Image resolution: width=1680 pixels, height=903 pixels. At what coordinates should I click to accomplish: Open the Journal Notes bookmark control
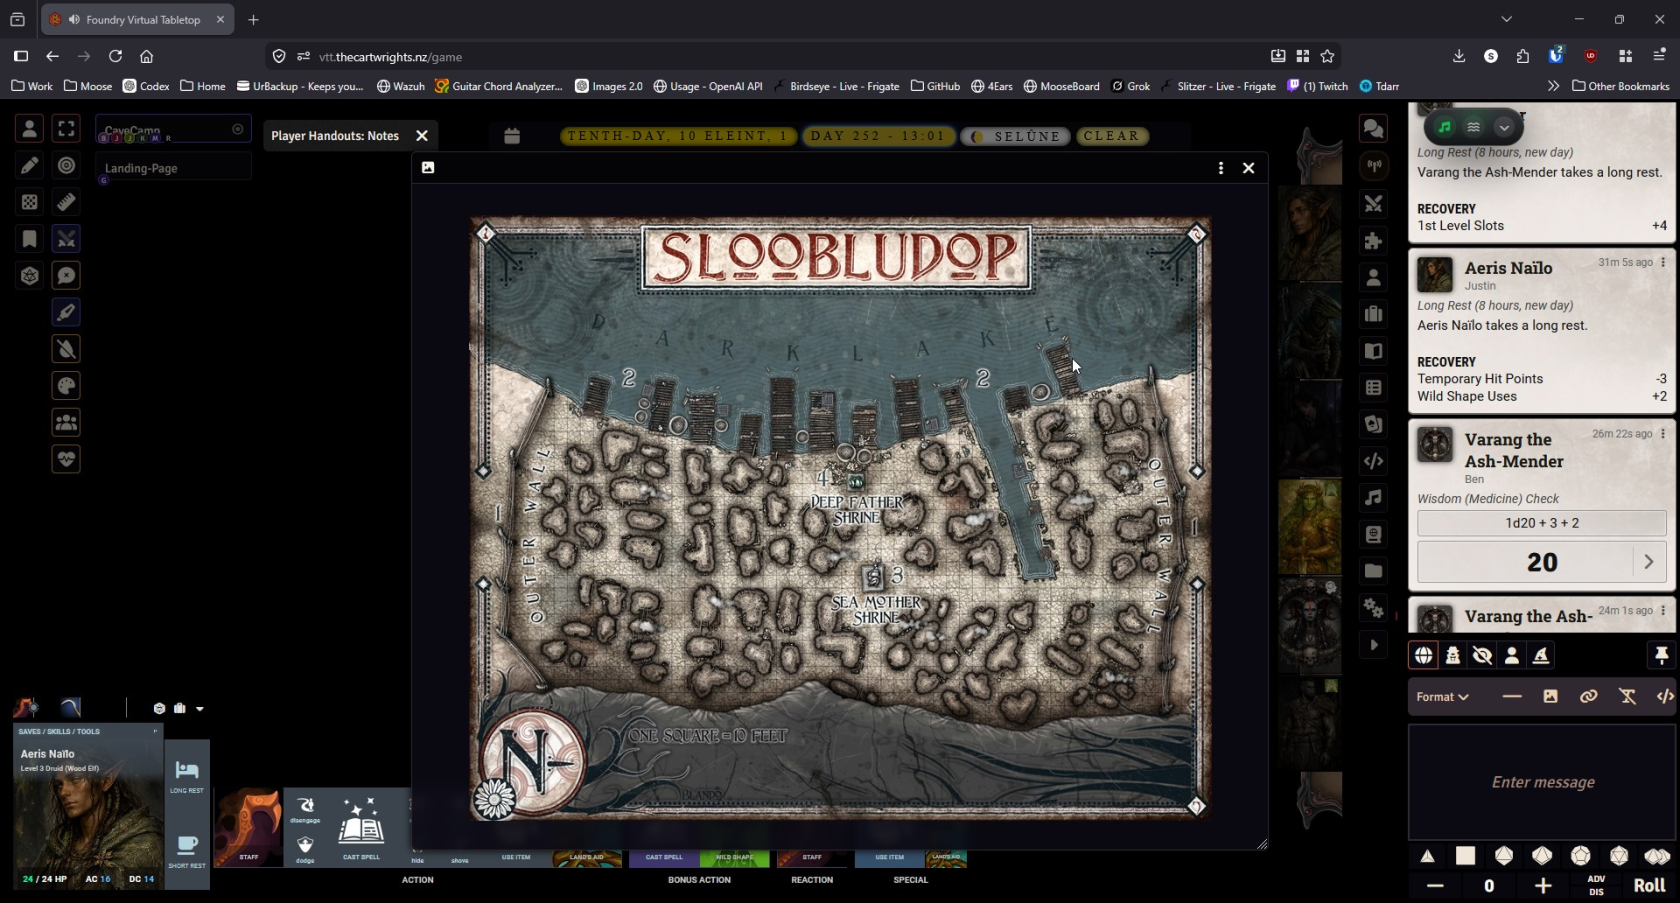[x=30, y=239]
